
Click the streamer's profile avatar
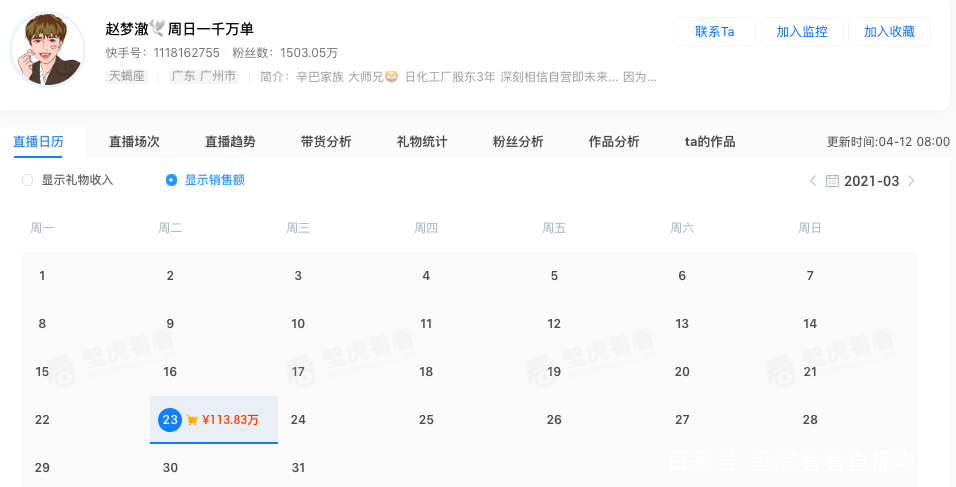(x=48, y=49)
